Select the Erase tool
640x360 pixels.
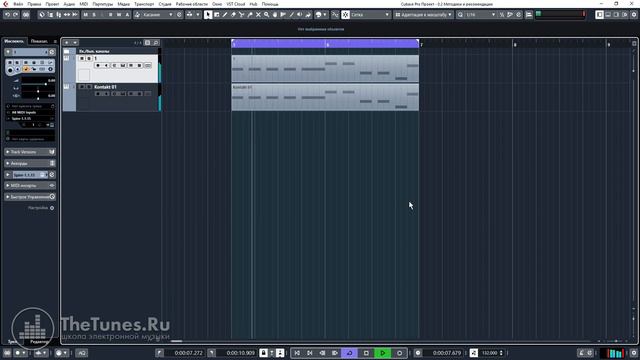233,15
